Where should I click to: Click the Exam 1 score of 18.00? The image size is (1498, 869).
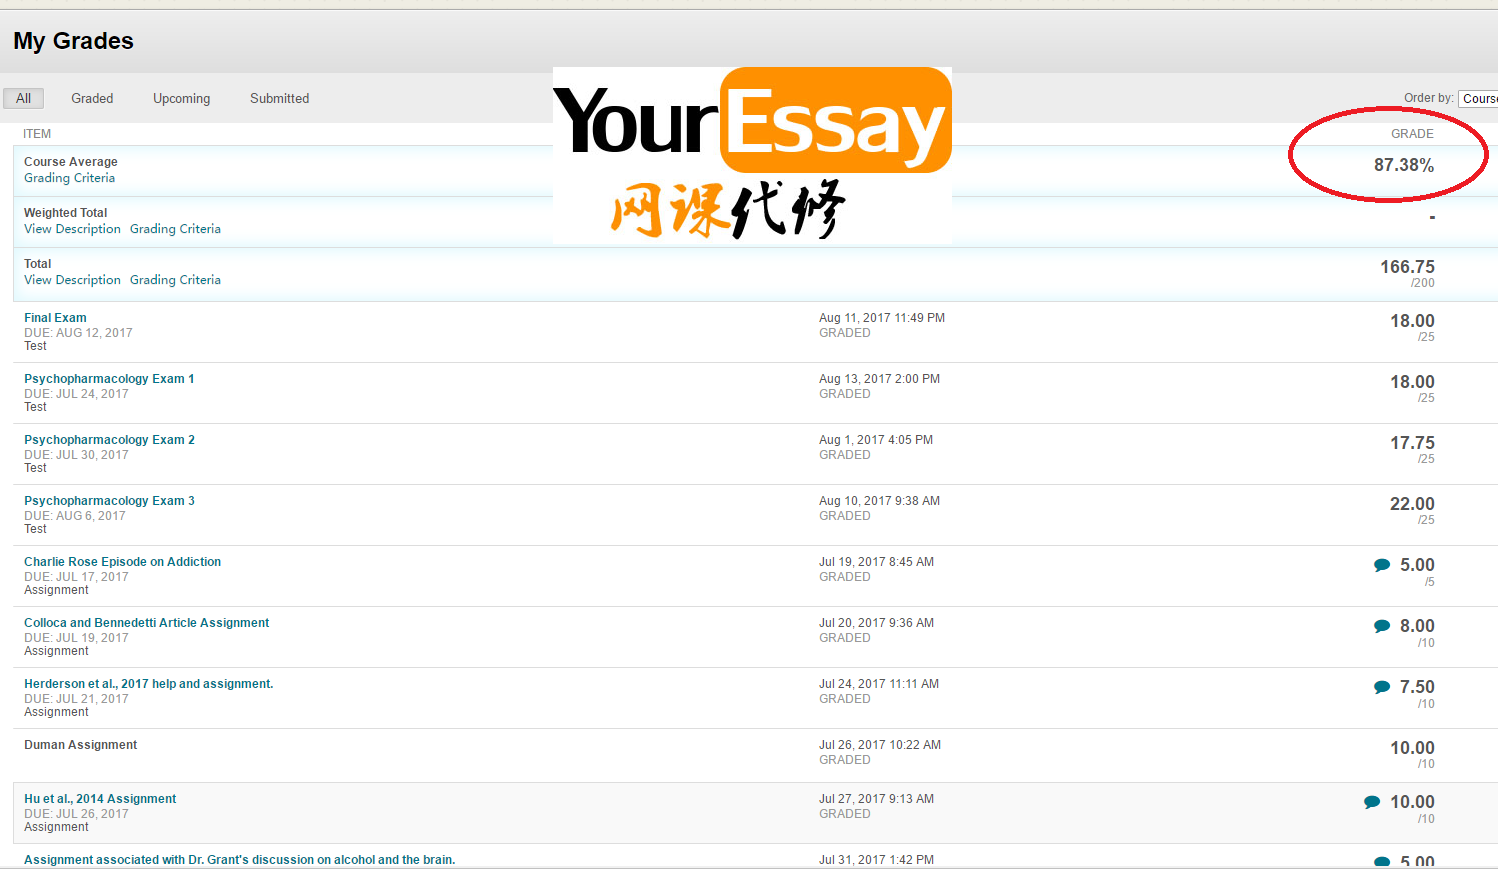1412,382
